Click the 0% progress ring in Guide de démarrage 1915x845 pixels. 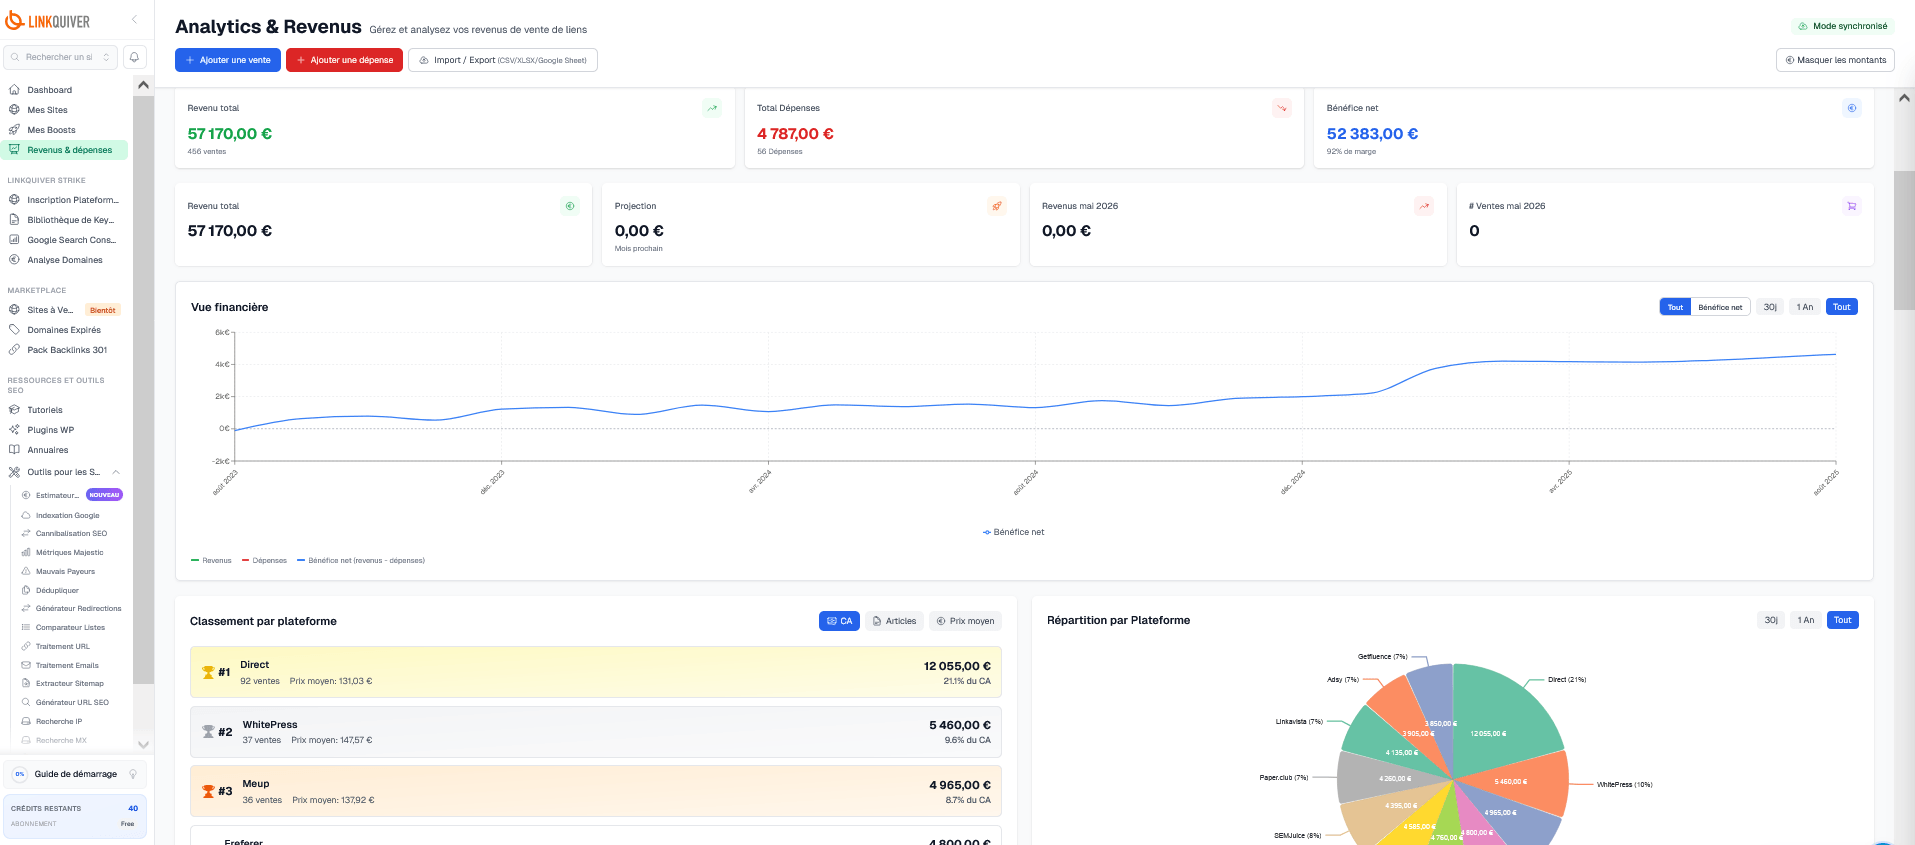click(19, 774)
